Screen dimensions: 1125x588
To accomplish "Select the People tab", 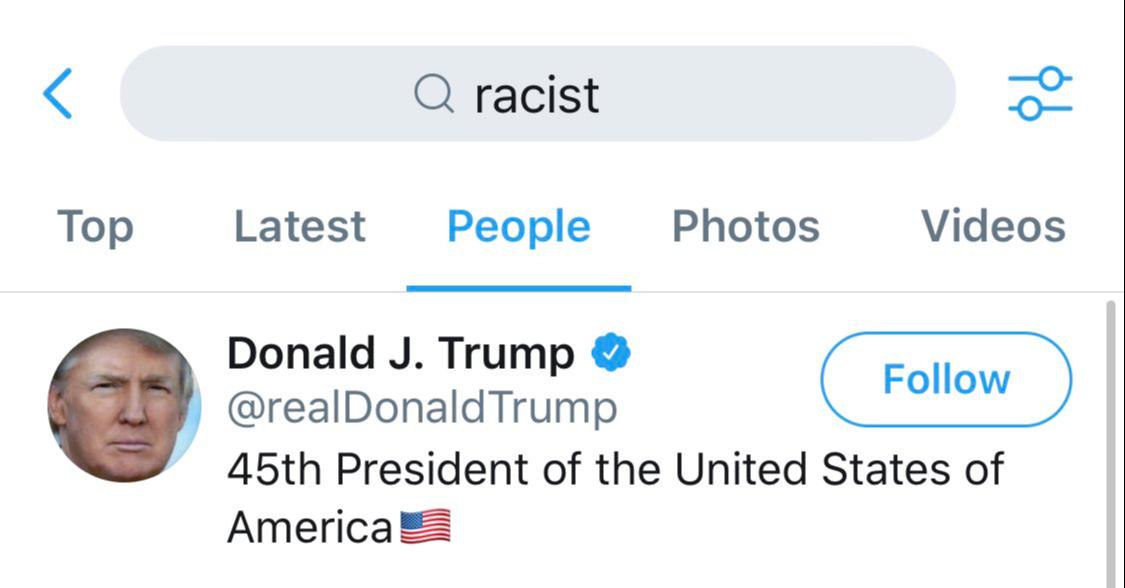I will (519, 227).
